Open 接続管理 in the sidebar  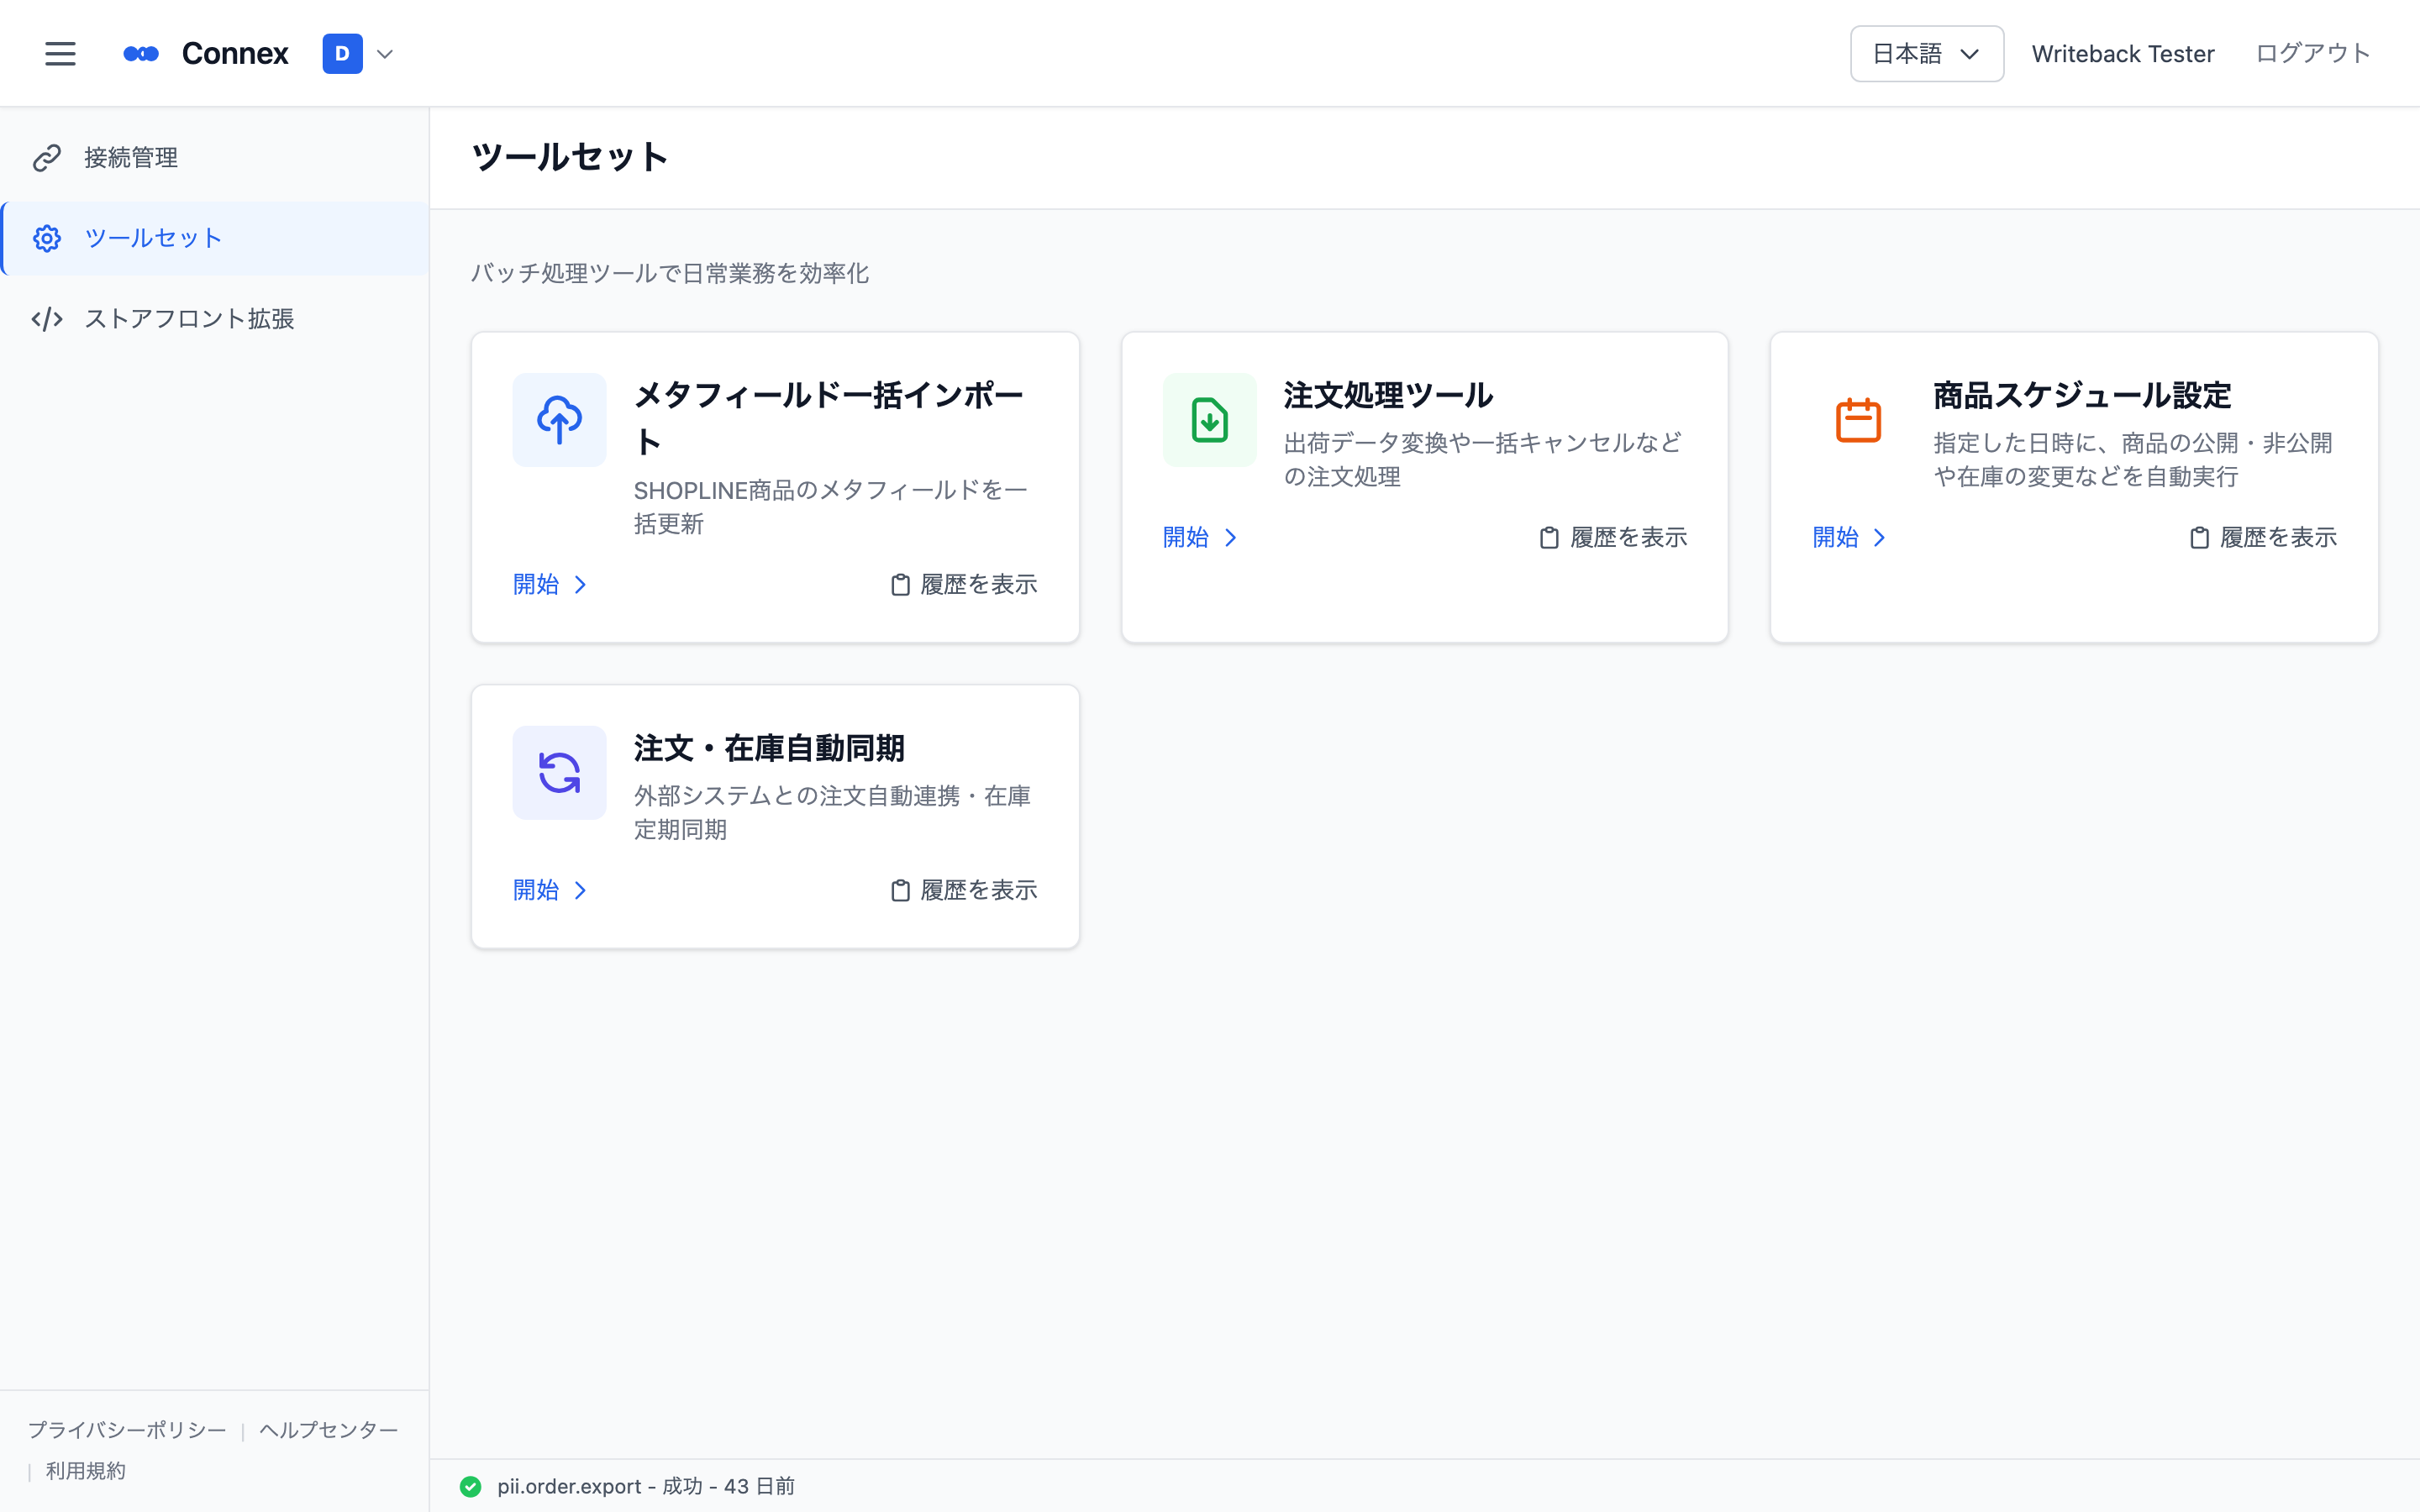click(215, 158)
